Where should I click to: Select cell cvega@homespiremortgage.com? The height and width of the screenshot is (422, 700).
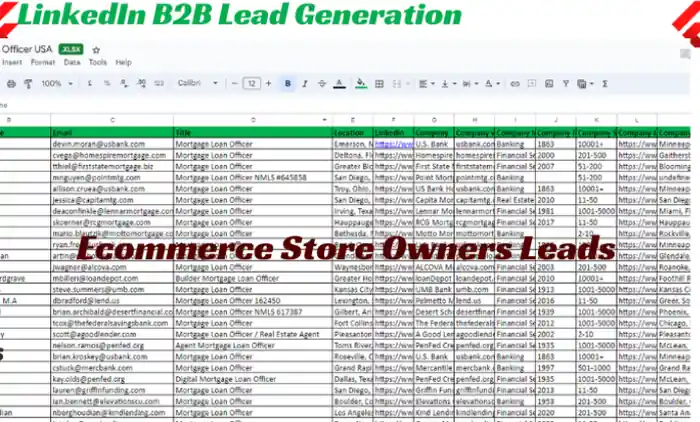click(112, 155)
